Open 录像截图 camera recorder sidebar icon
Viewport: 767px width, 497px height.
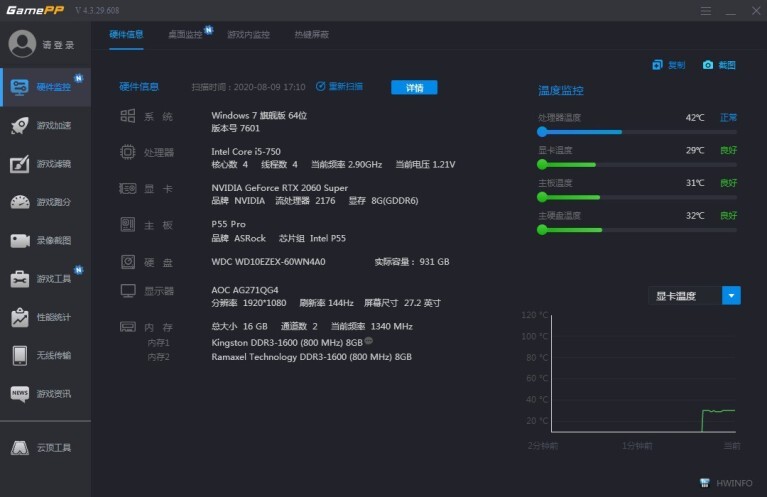20,241
